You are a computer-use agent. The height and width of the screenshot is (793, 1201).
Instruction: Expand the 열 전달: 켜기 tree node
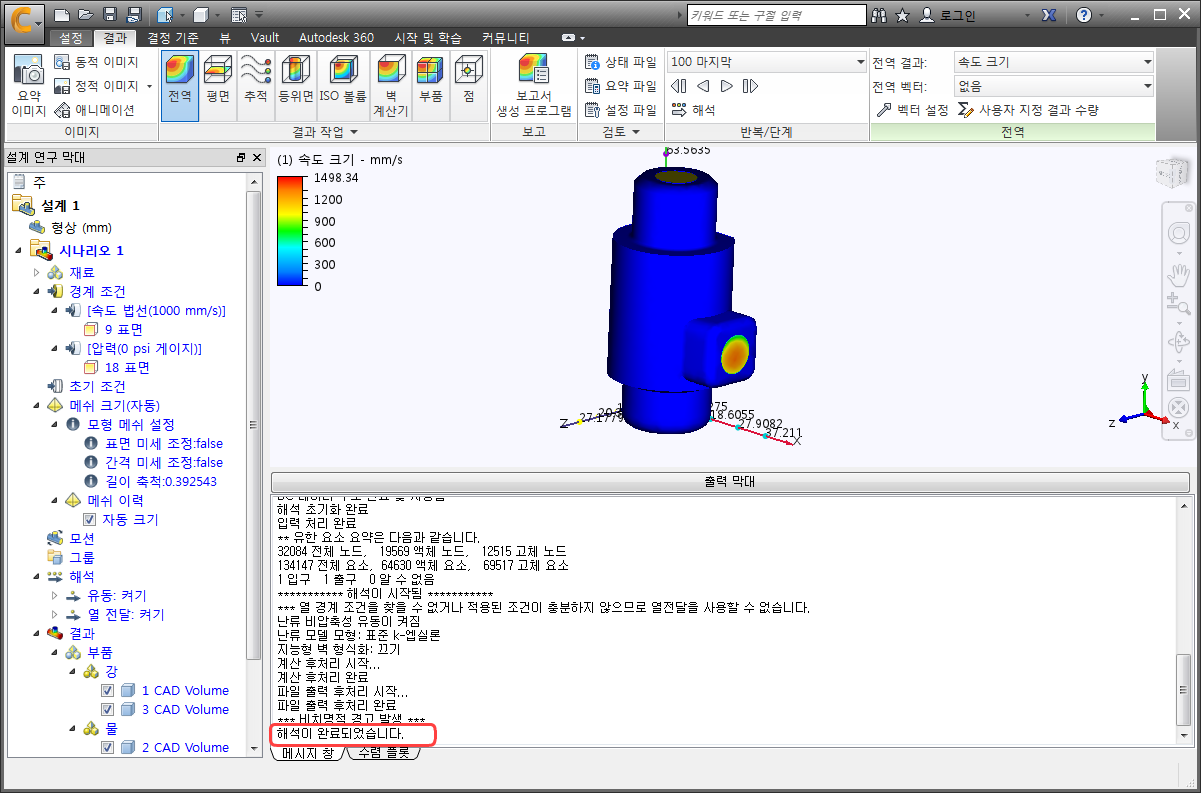coord(55,615)
